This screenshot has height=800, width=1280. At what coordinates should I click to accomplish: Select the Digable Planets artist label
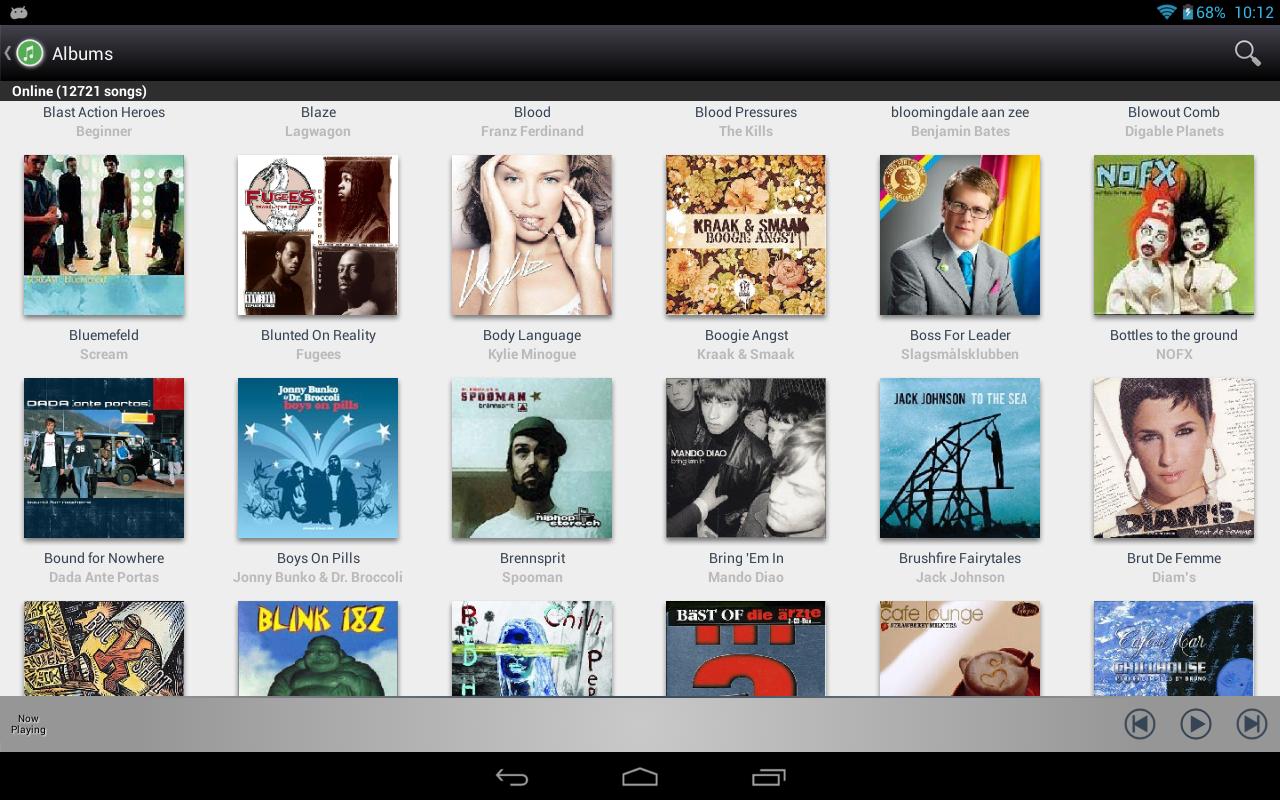pyautogui.click(x=1174, y=131)
